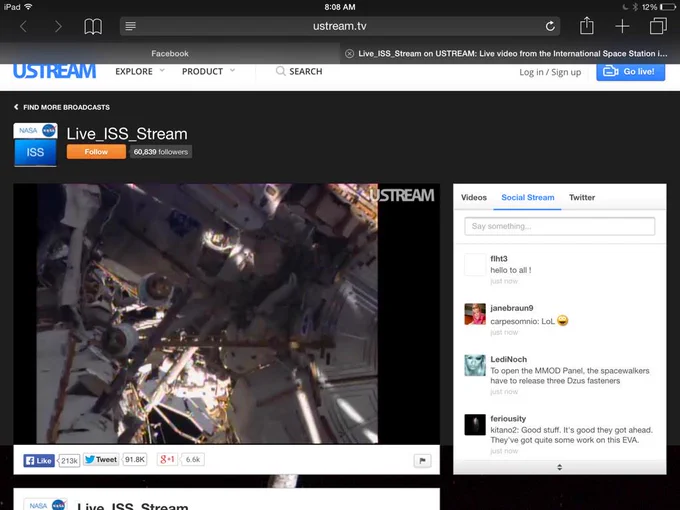Tap the ustream.tv address bar
The height and width of the screenshot is (510, 680).
[x=340, y=26]
